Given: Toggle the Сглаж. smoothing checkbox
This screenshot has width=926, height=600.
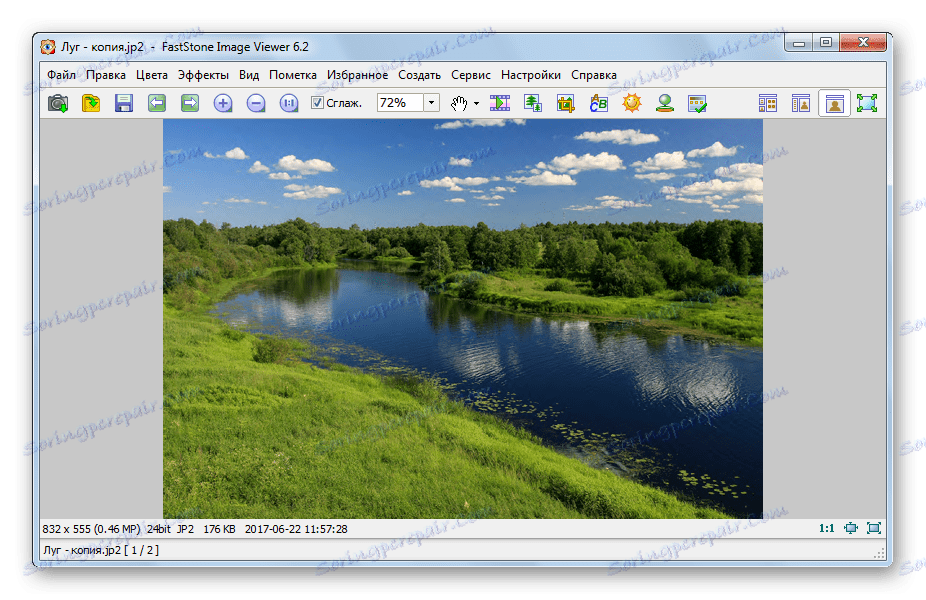Looking at the screenshot, I should [318, 103].
